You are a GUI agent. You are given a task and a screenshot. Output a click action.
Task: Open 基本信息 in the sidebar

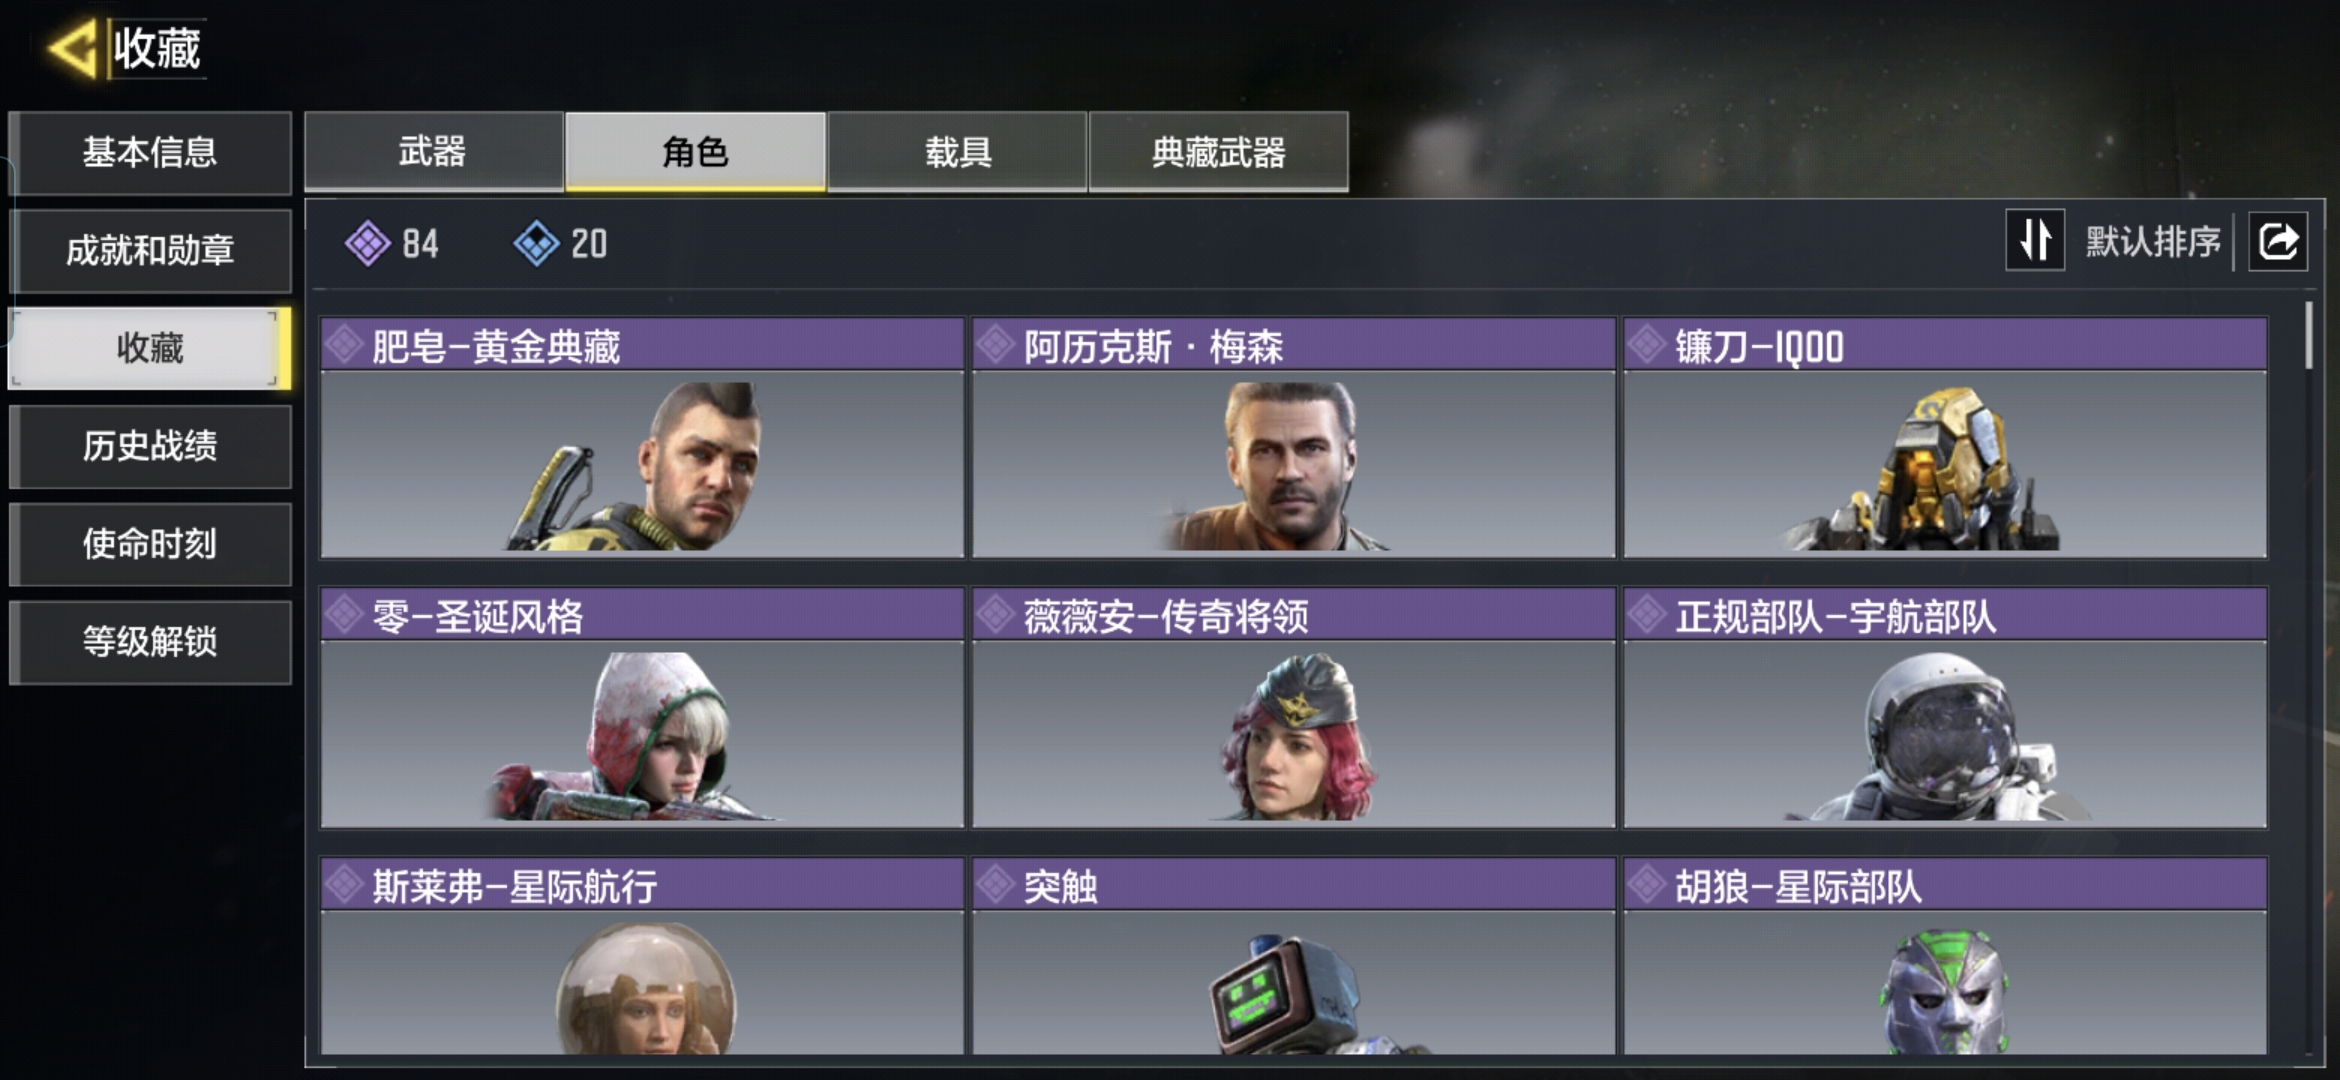(x=150, y=152)
